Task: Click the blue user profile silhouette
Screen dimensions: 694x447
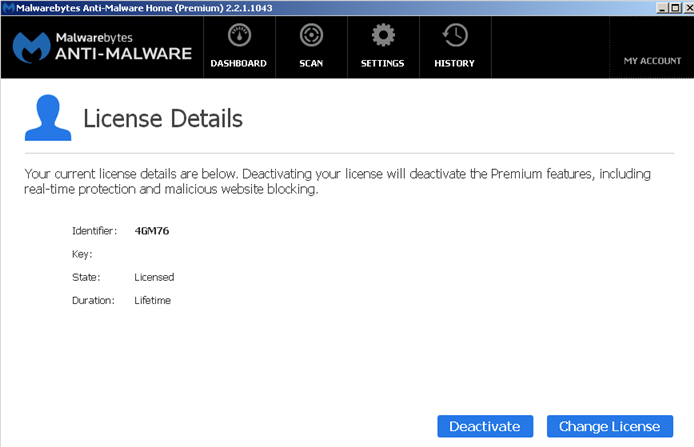Action: point(47,119)
